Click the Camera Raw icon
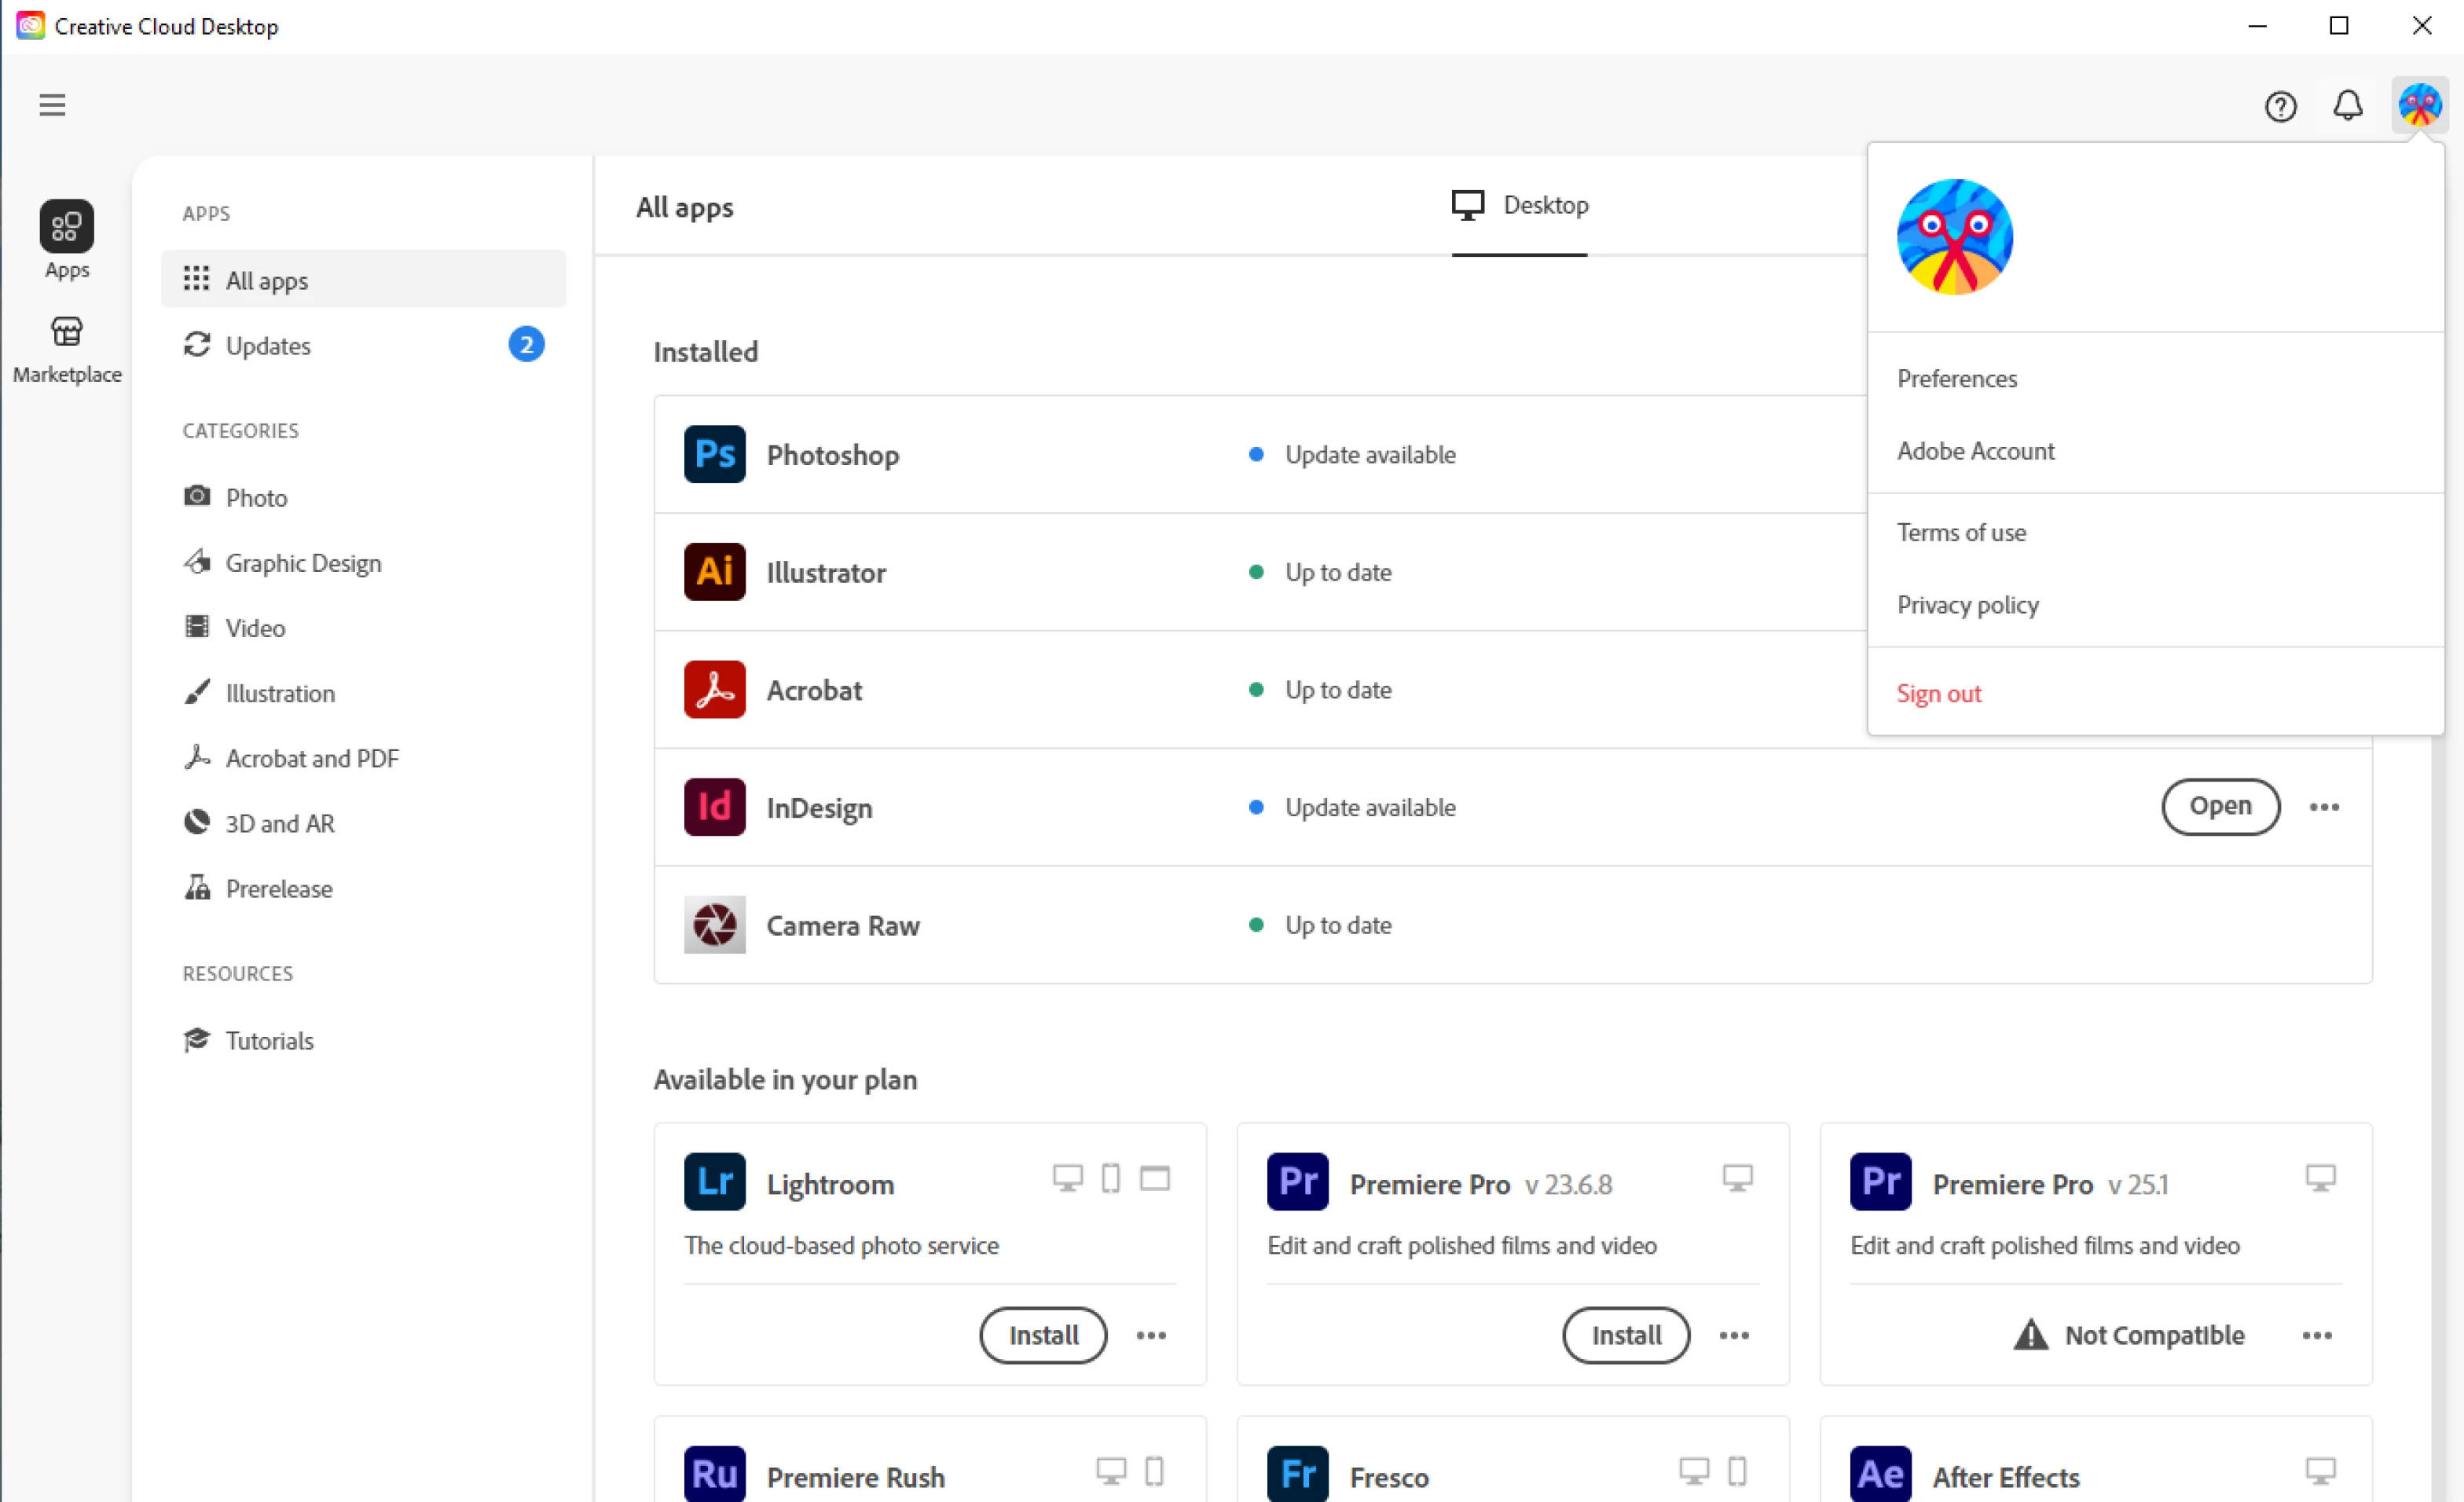The image size is (2464, 1502). pyautogui.click(x=714, y=925)
